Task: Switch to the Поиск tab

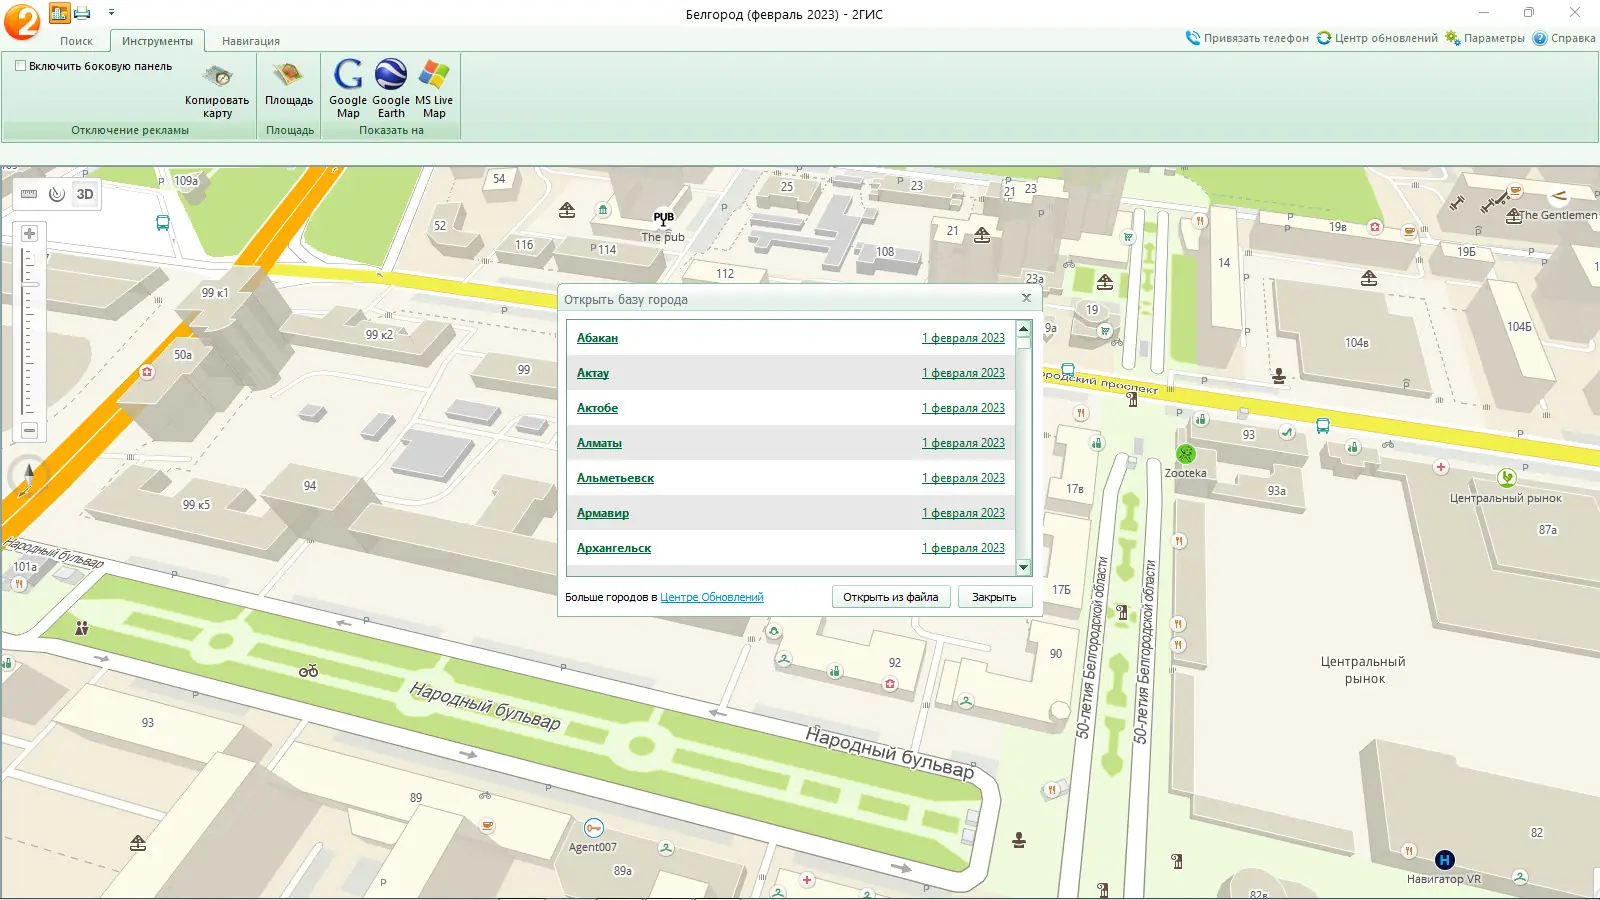Action: [76, 41]
